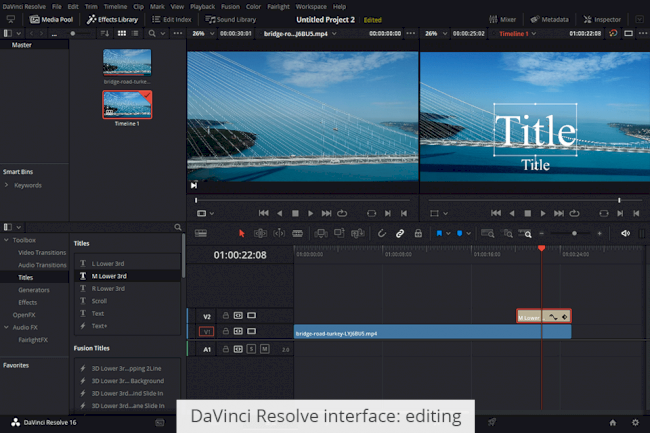The height and width of the screenshot is (433, 650).
Task: Open the marker color dropdown arrow
Action: point(468,234)
